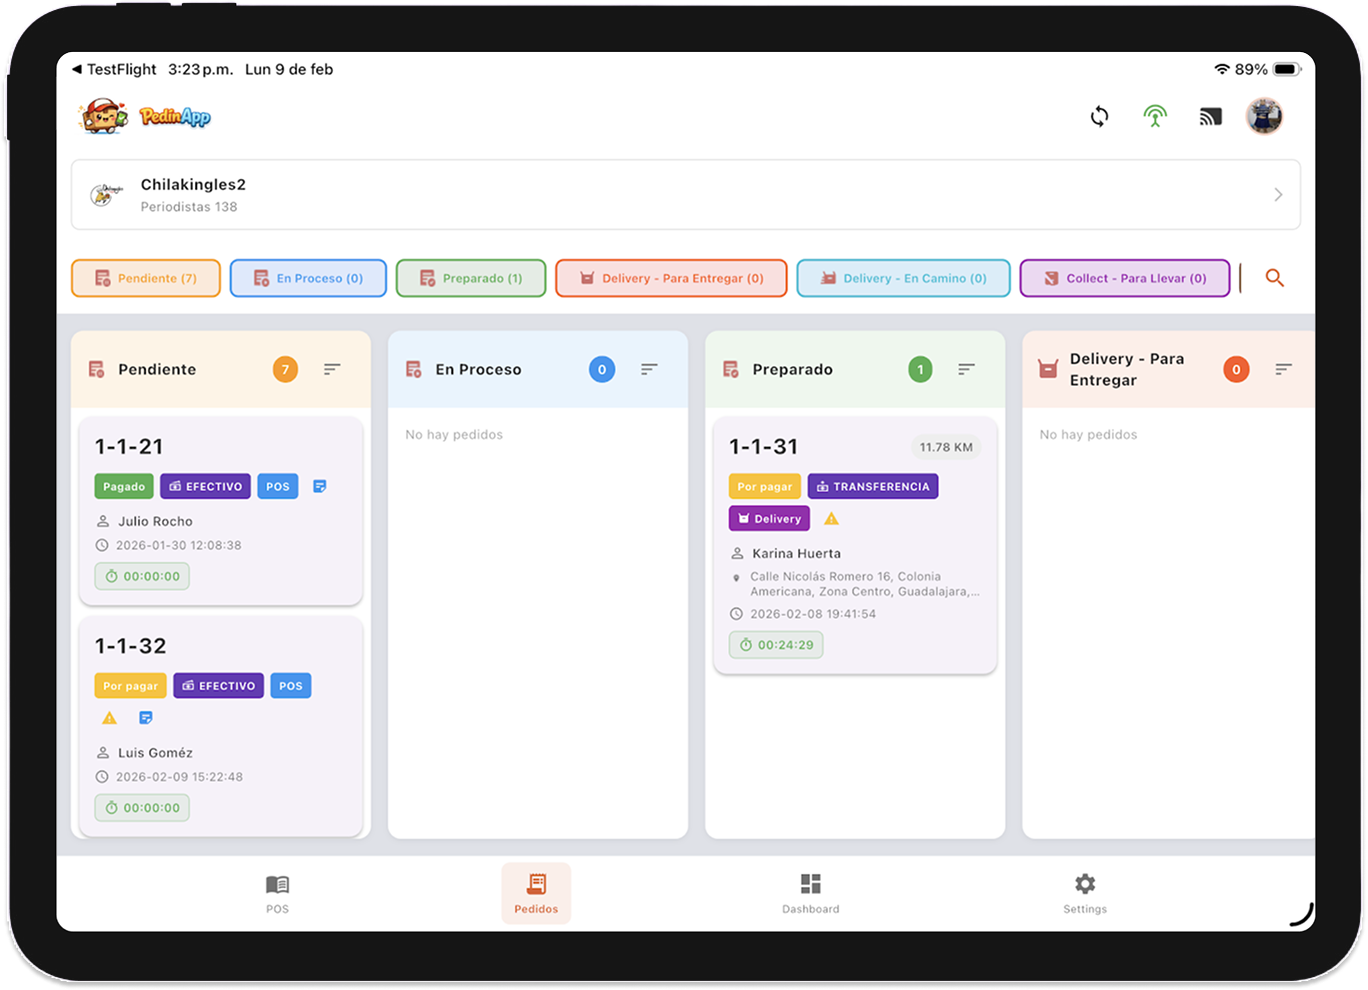Viewport: 1368px width, 990px height.
Task: Open the search magnifier next to status filters
Action: (1275, 278)
